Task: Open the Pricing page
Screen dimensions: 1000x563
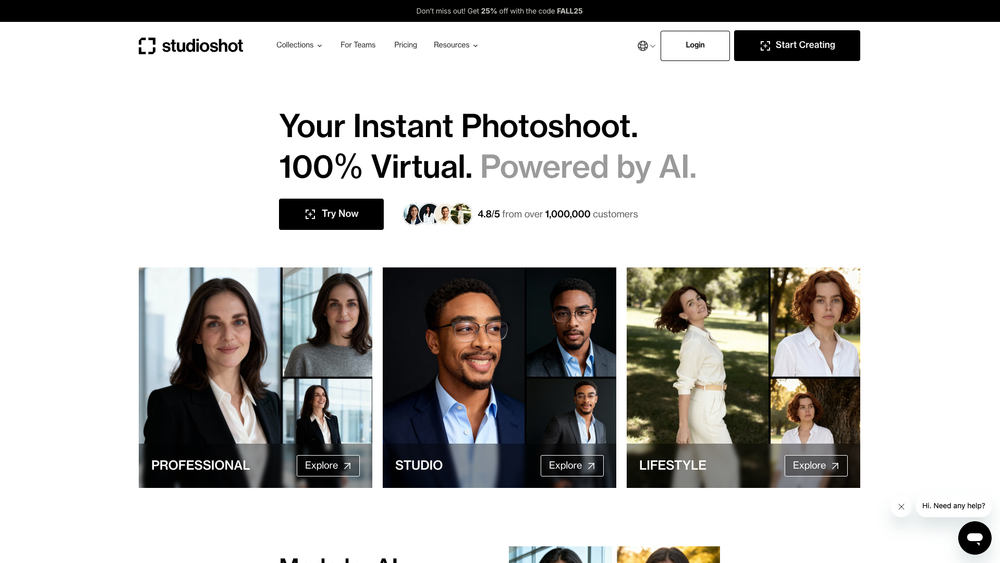Action: pyautogui.click(x=406, y=45)
